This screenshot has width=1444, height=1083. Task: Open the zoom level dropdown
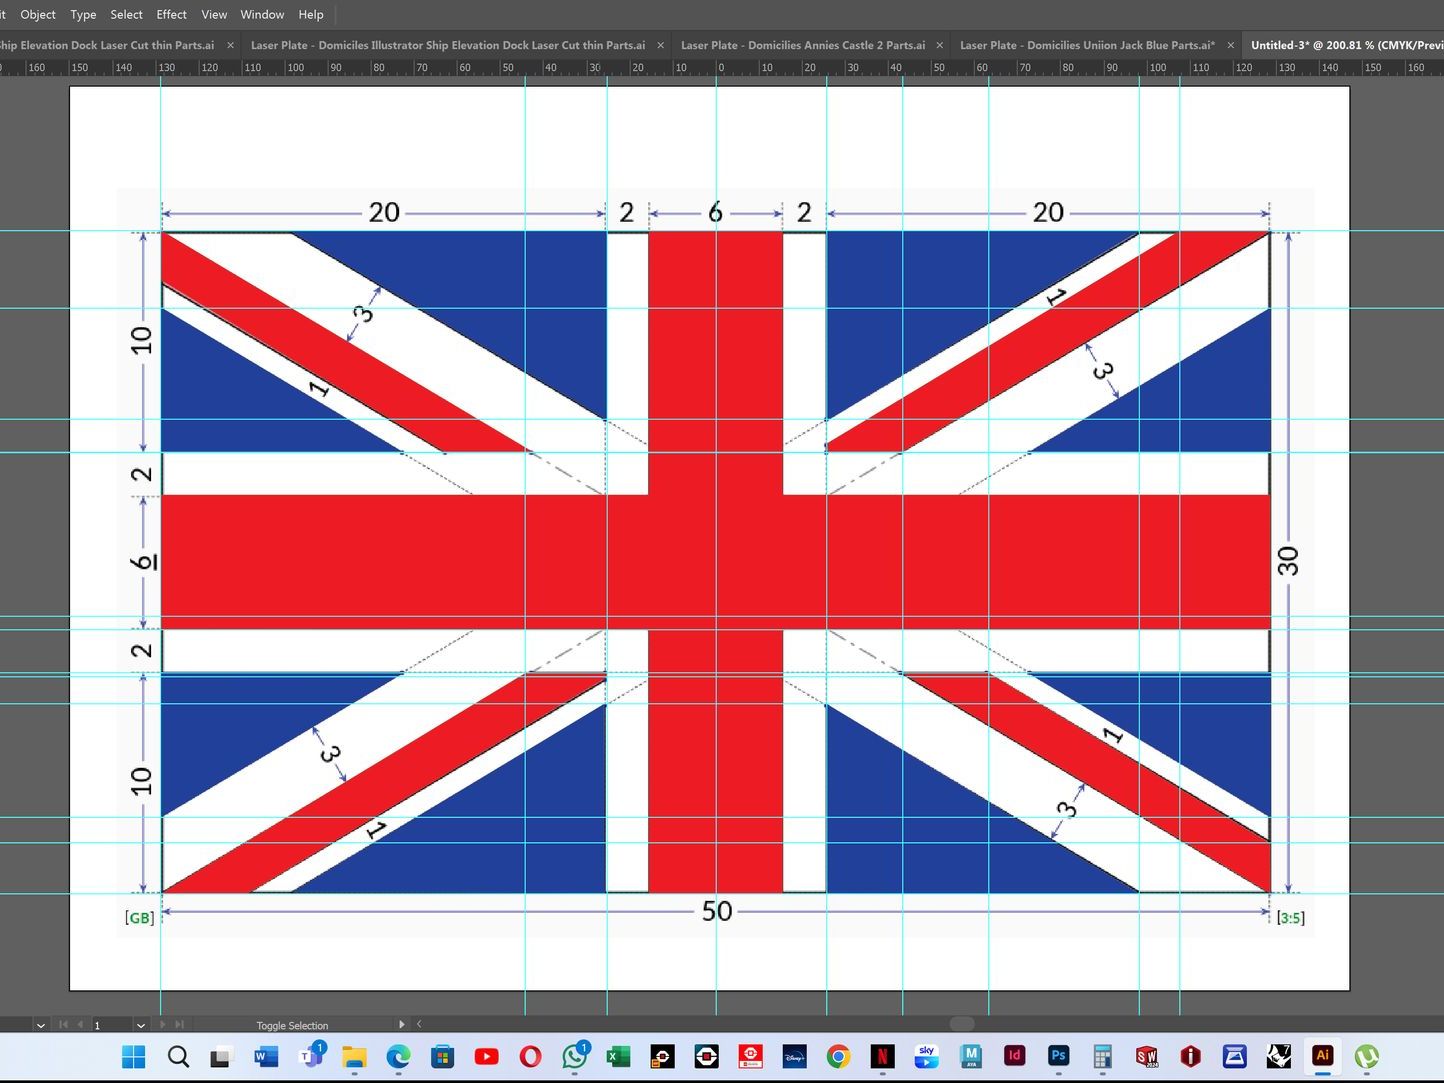(x=40, y=1025)
